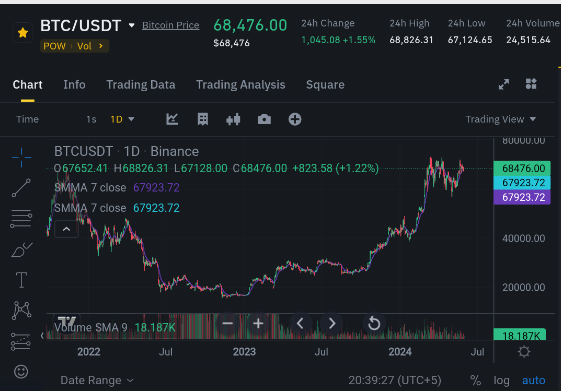Image resolution: width=561 pixels, height=391 pixels.
Task: Switch to the Info tab
Action: tap(74, 85)
